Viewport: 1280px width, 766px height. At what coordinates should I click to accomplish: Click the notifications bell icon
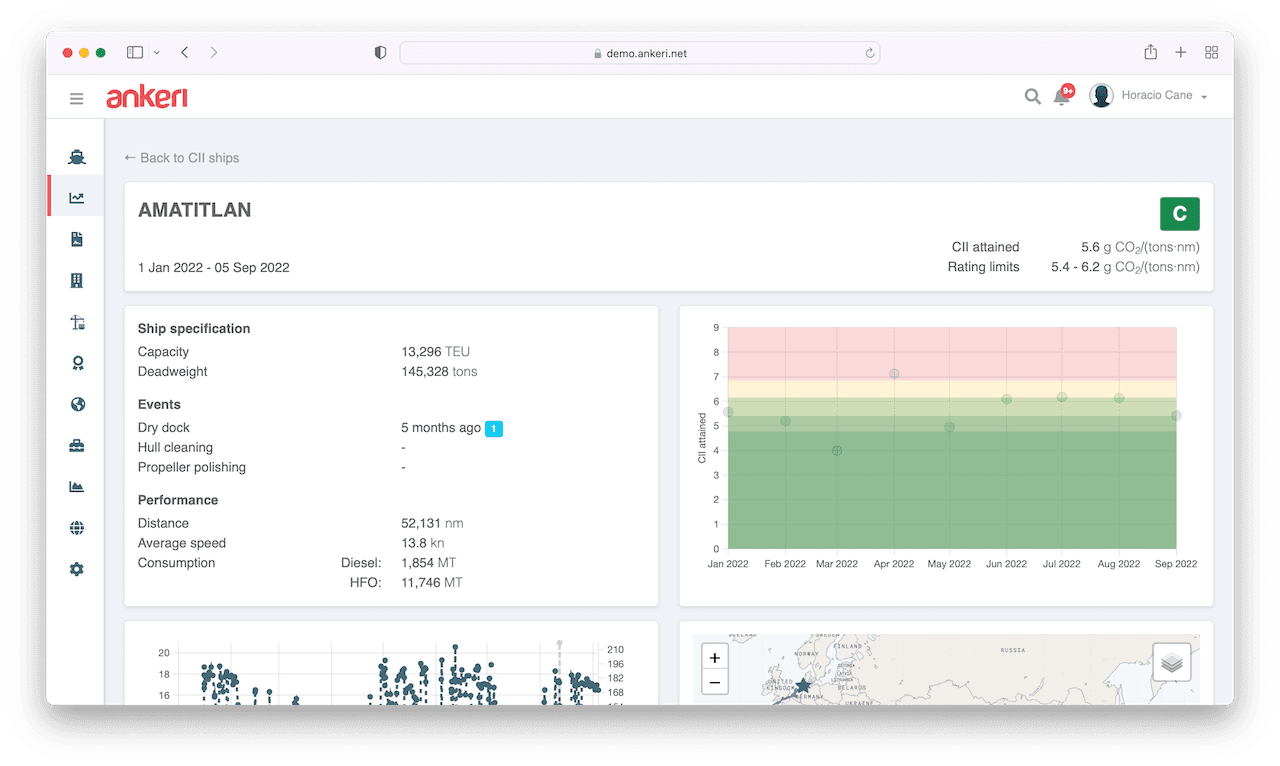point(1062,96)
